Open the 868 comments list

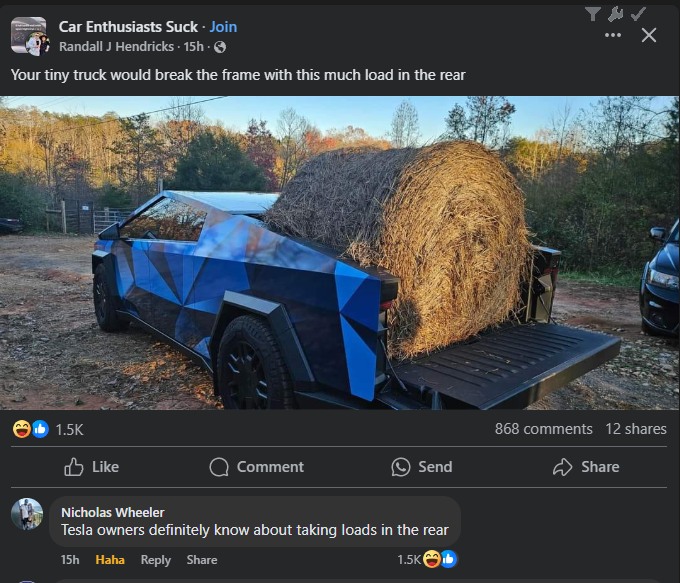543,429
